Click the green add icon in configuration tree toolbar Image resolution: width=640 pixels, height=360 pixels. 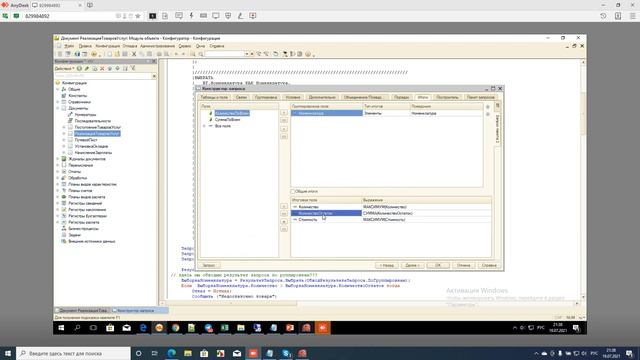[79, 68]
